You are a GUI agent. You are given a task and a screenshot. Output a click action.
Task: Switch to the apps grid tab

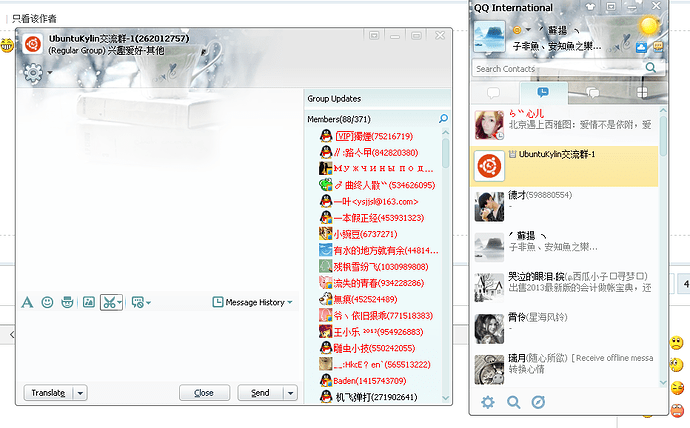click(642, 93)
